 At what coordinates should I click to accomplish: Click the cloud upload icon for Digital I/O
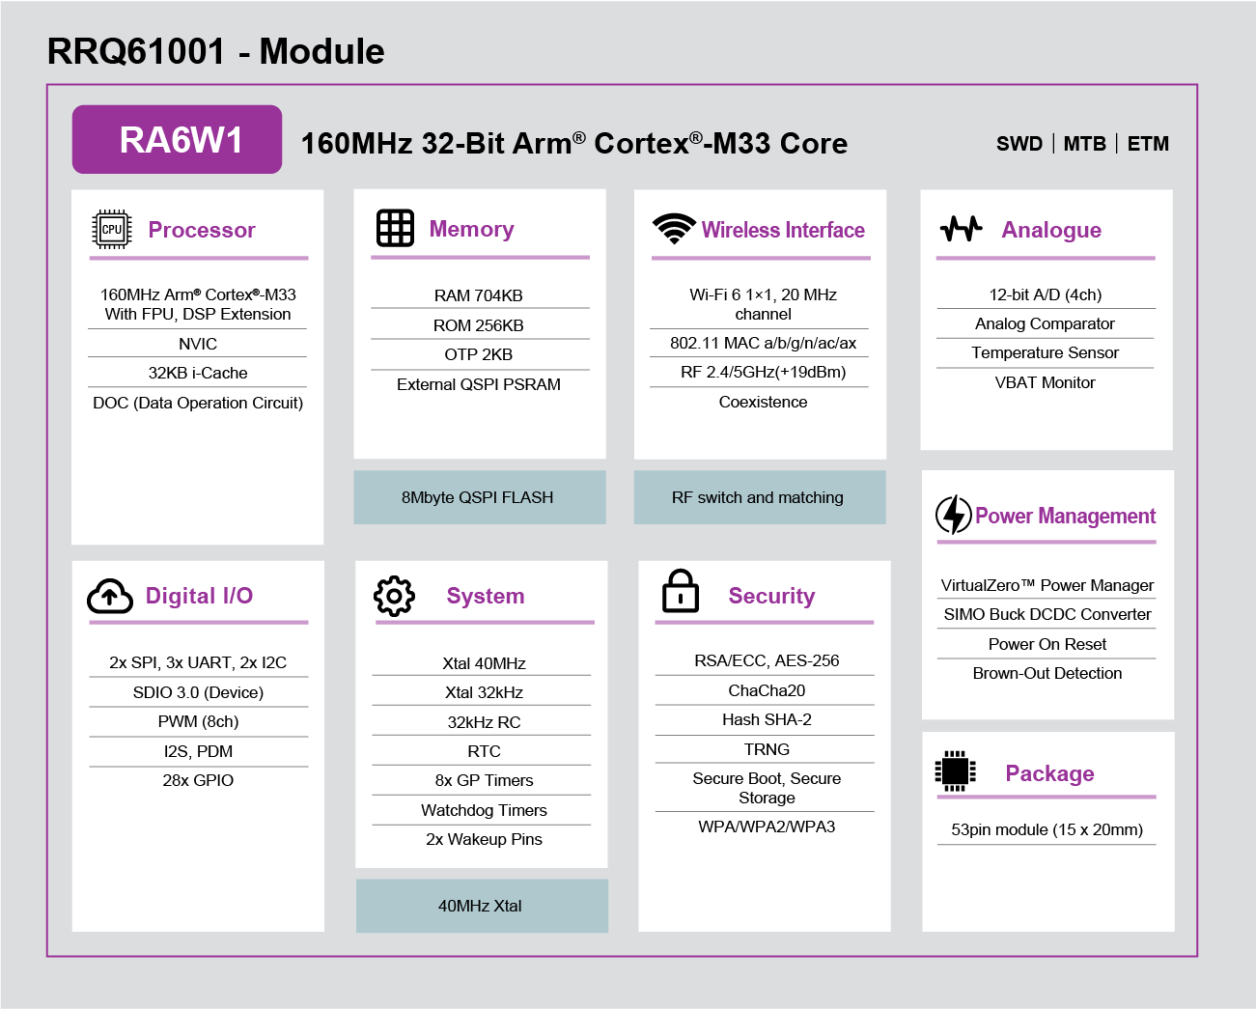coord(109,594)
